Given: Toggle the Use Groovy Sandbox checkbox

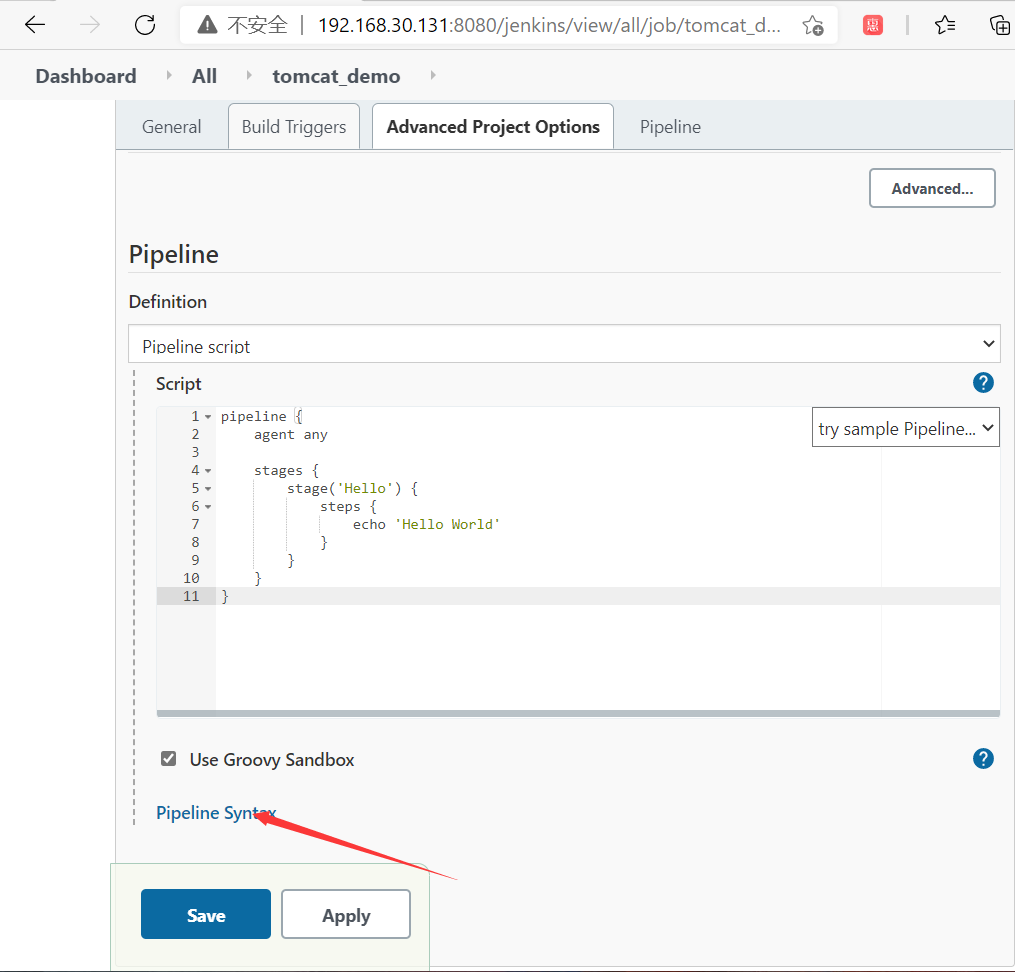Looking at the screenshot, I should pyautogui.click(x=169, y=759).
